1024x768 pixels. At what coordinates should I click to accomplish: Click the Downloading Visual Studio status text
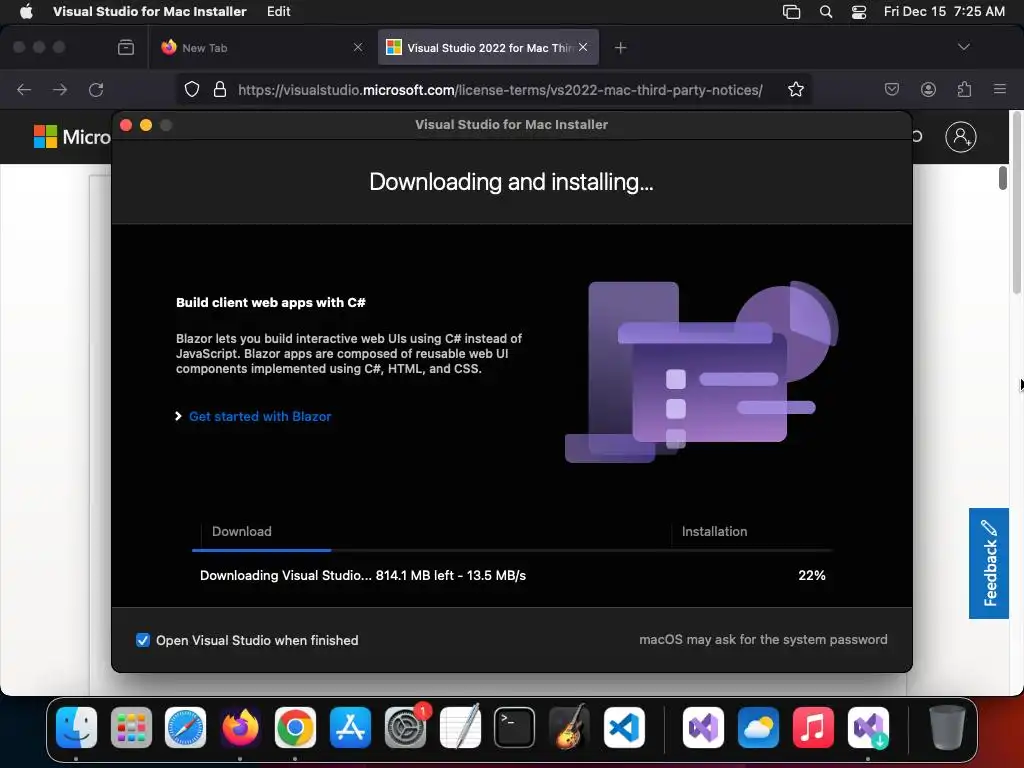click(362, 575)
